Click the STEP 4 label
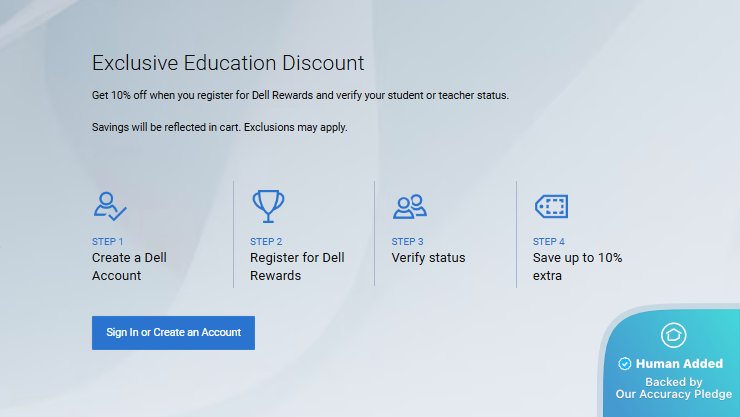This screenshot has width=740, height=417. point(549,241)
